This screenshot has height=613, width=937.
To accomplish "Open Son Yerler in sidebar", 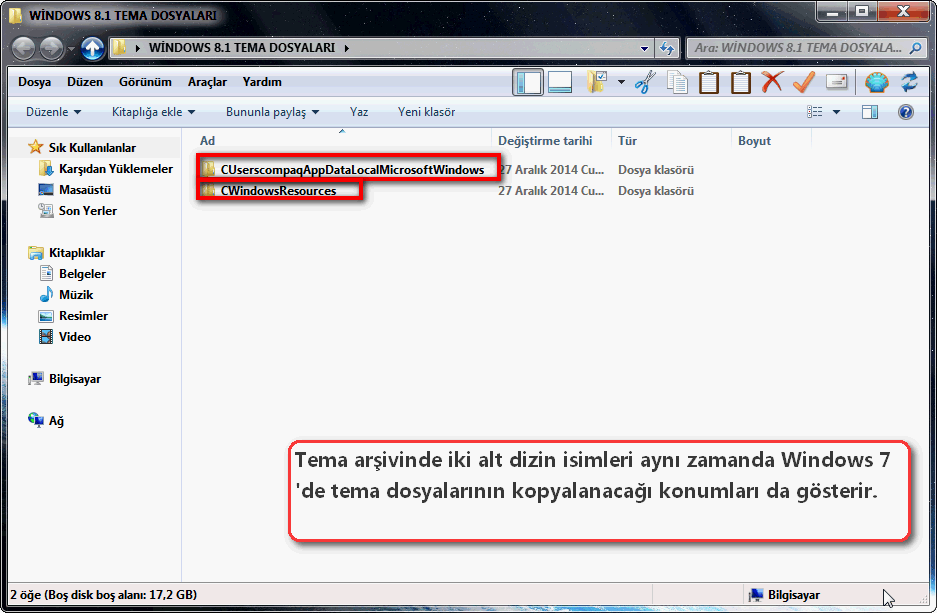I will click(x=88, y=210).
